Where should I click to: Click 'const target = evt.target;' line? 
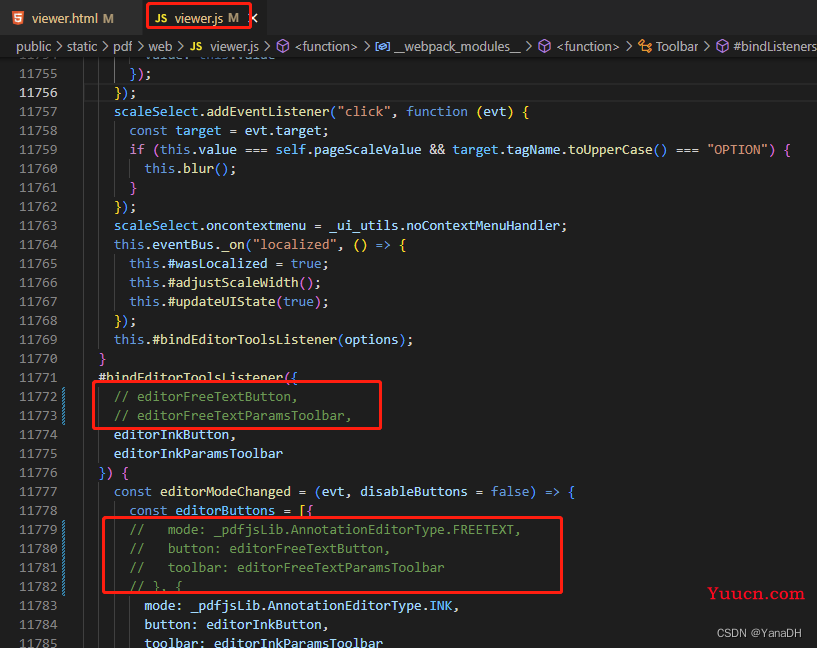[229, 131]
